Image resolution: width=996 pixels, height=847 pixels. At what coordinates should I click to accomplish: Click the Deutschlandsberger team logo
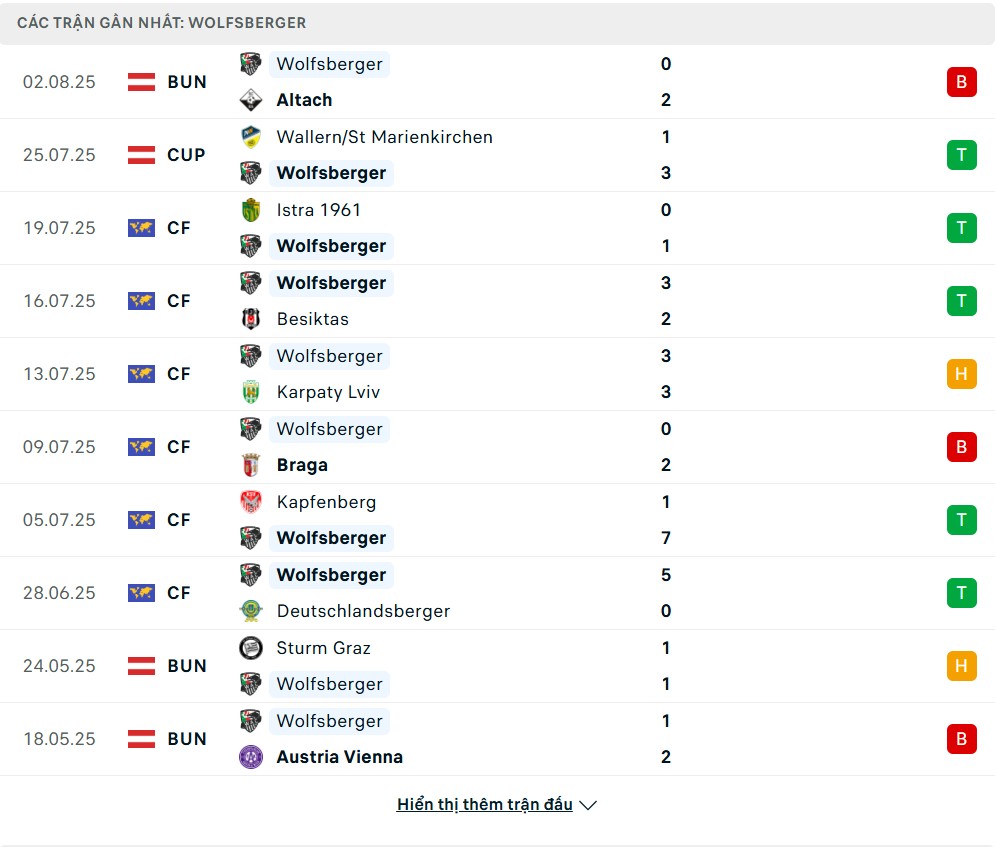(250, 611)
